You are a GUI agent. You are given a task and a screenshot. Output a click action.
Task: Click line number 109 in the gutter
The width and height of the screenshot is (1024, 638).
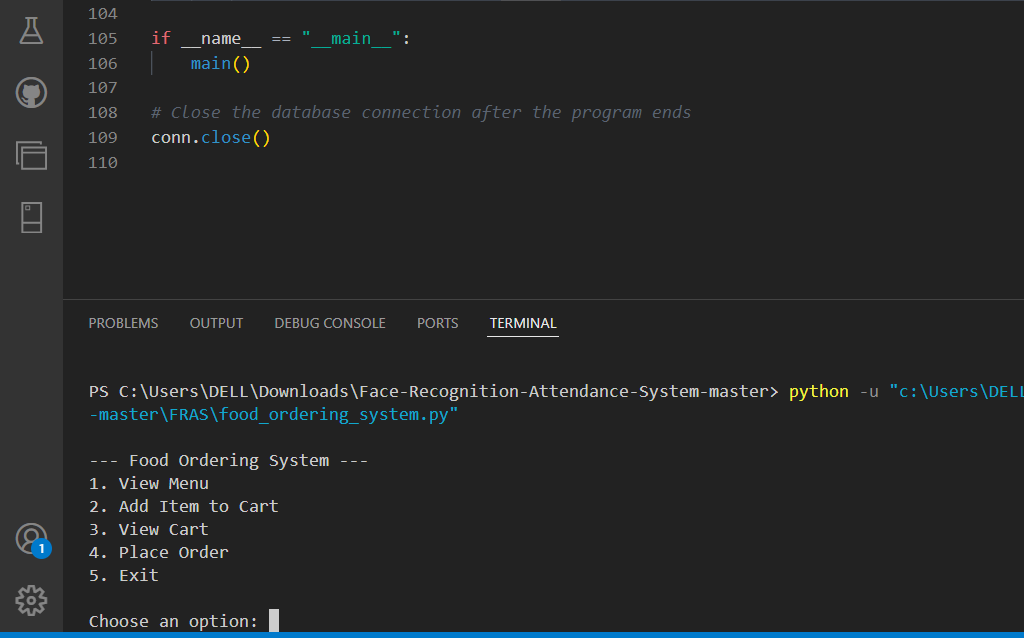point(103,138)
